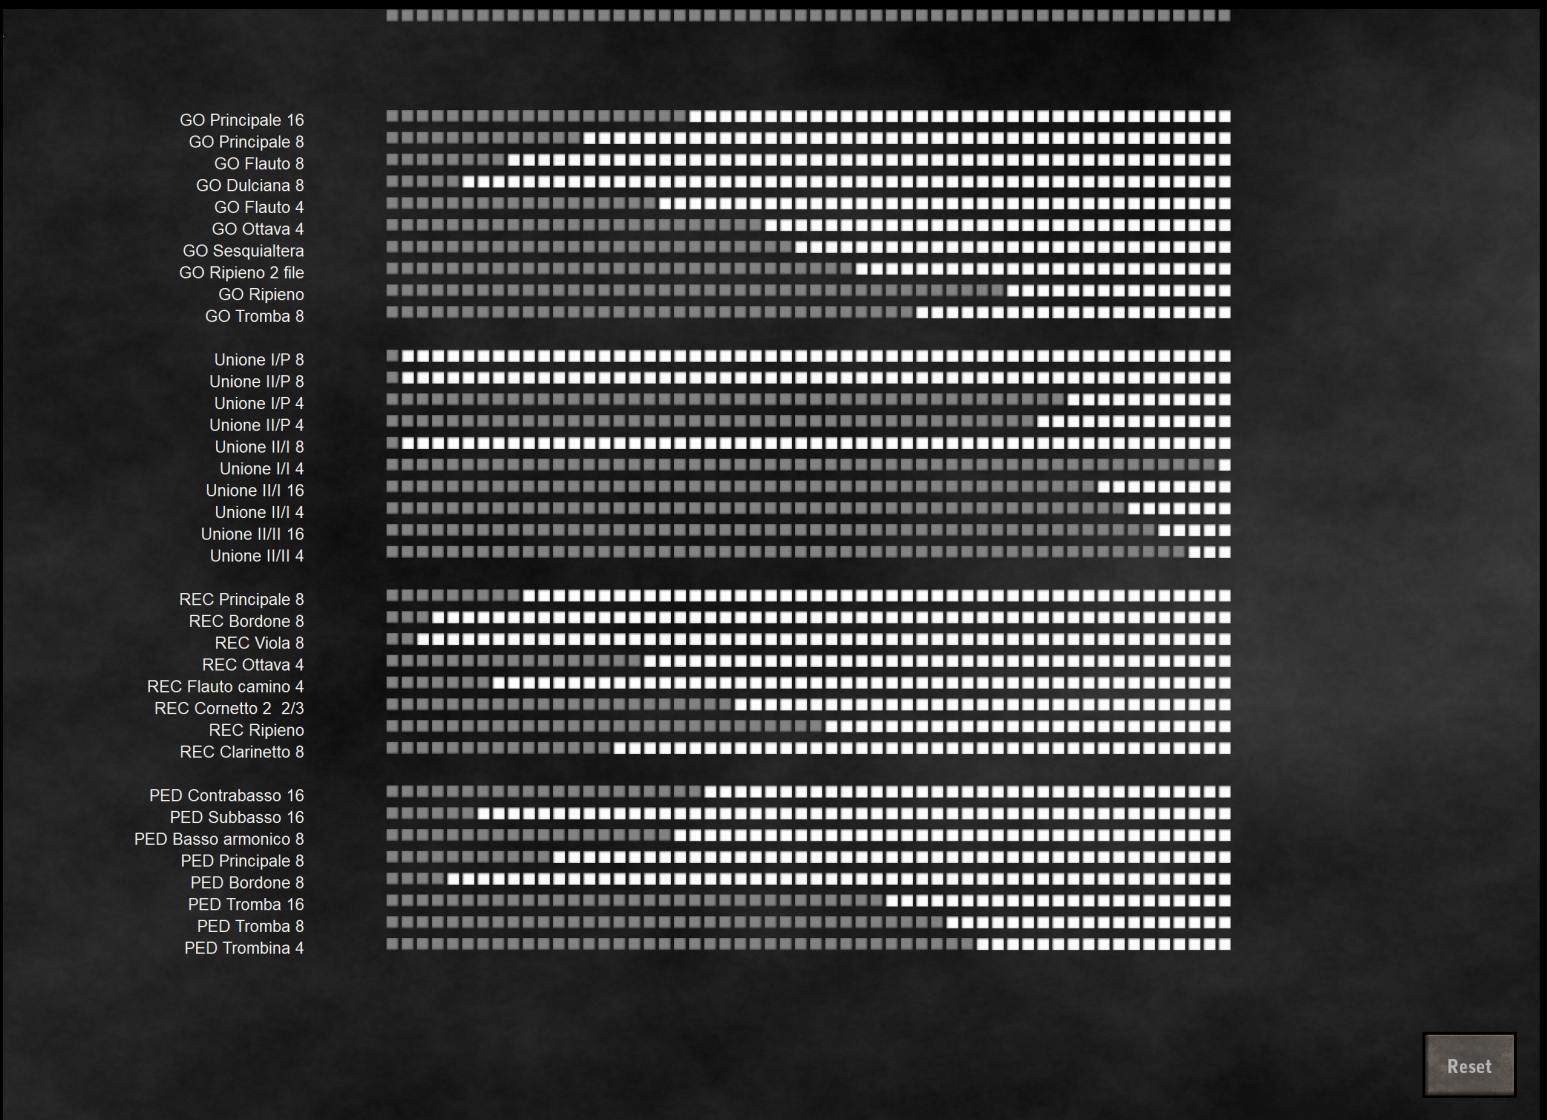Click the REC Cornetto 2 2/3 label
The height and width of the screenshot is (1120, 1547).
[x=229, y=708]
